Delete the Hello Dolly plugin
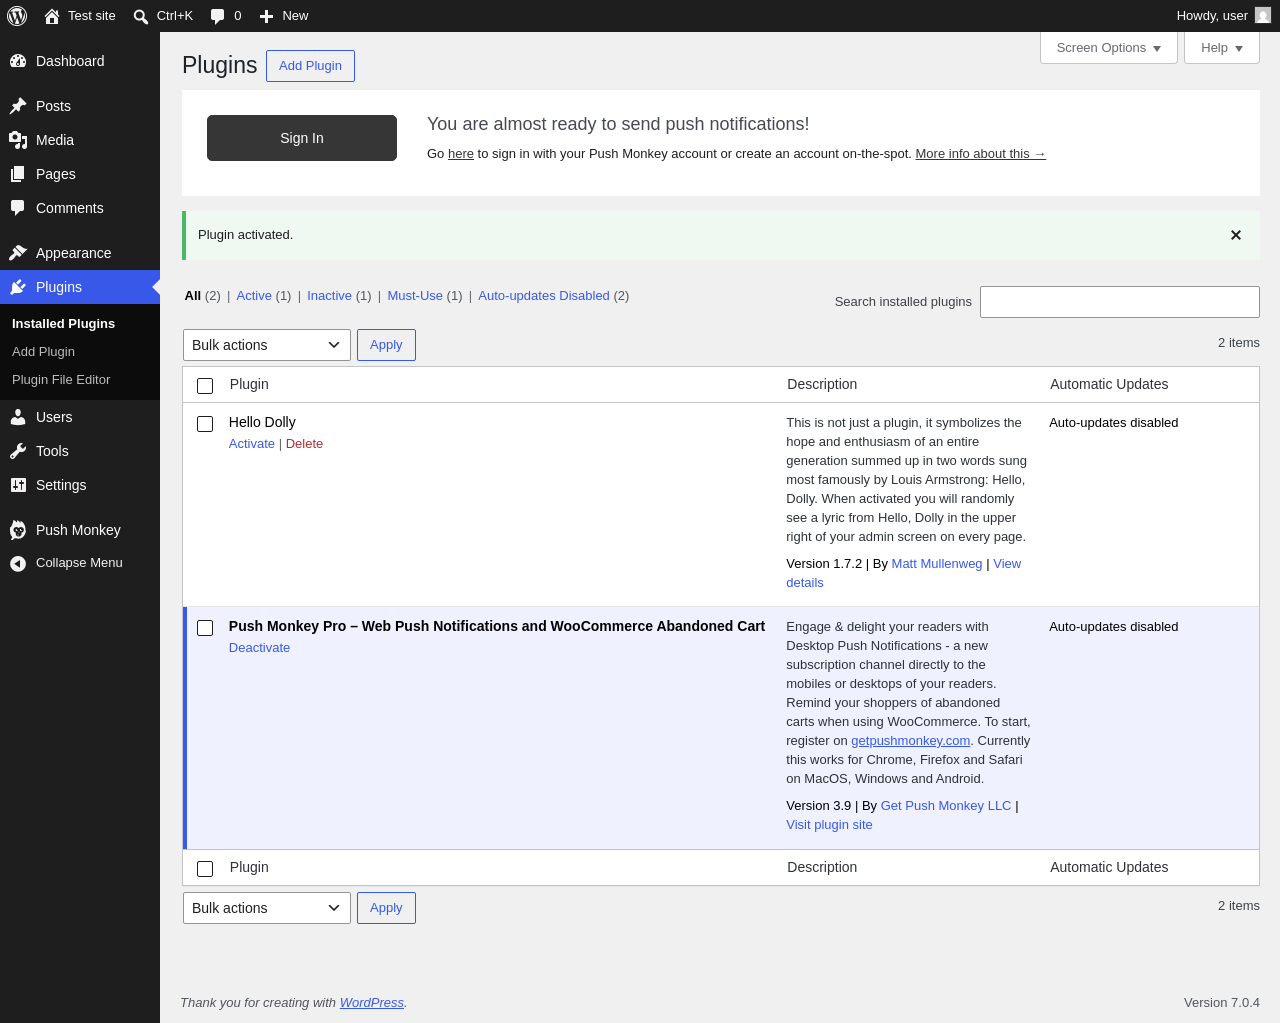Viewport: 1280px width, 1023px height. [304, 444]
